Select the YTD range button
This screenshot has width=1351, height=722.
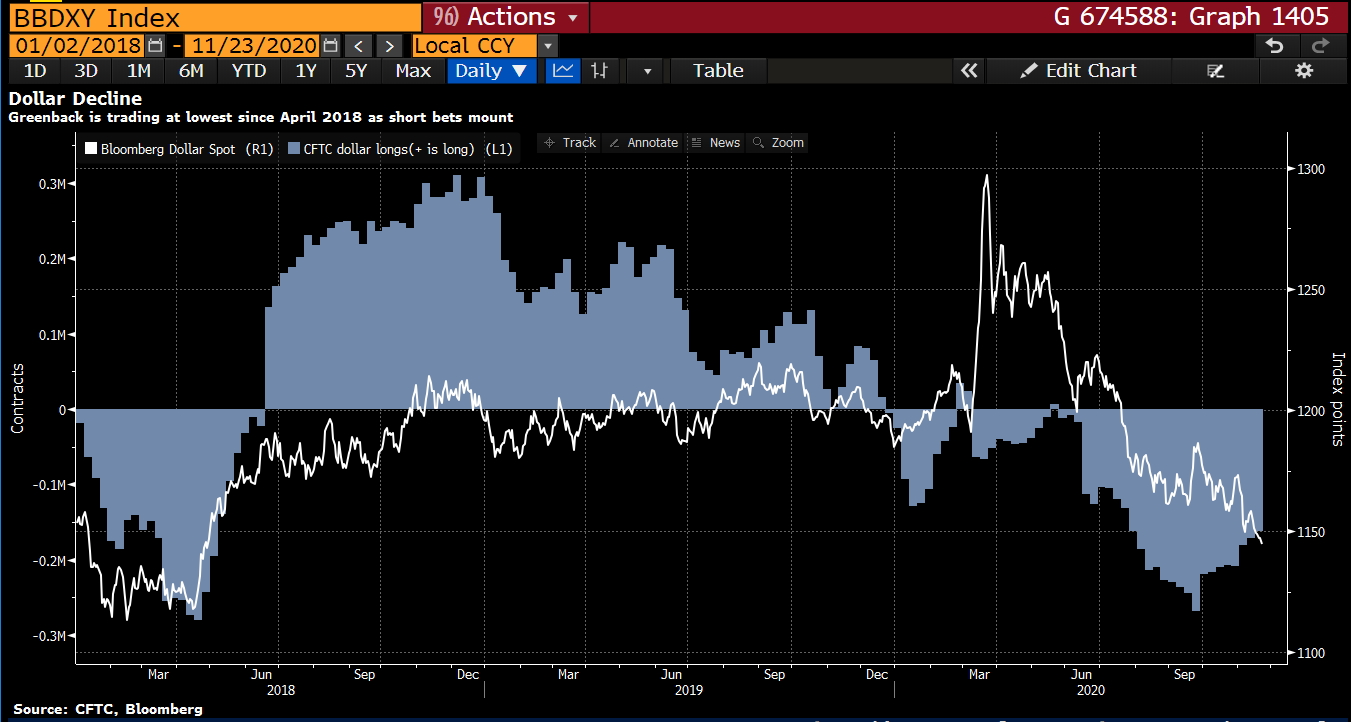249,70
